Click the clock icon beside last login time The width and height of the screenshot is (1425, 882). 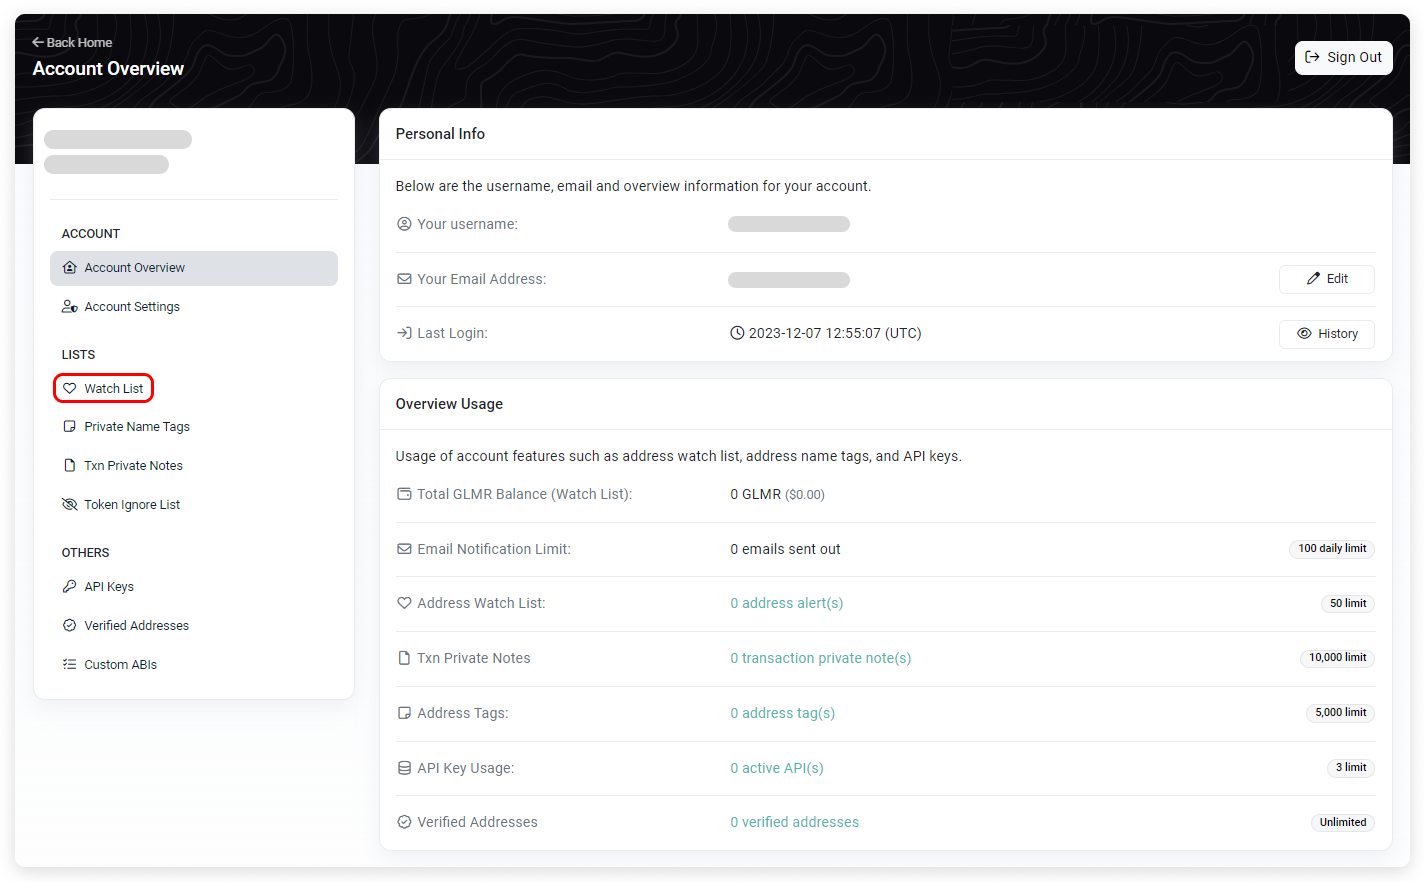tap(737, 334)
